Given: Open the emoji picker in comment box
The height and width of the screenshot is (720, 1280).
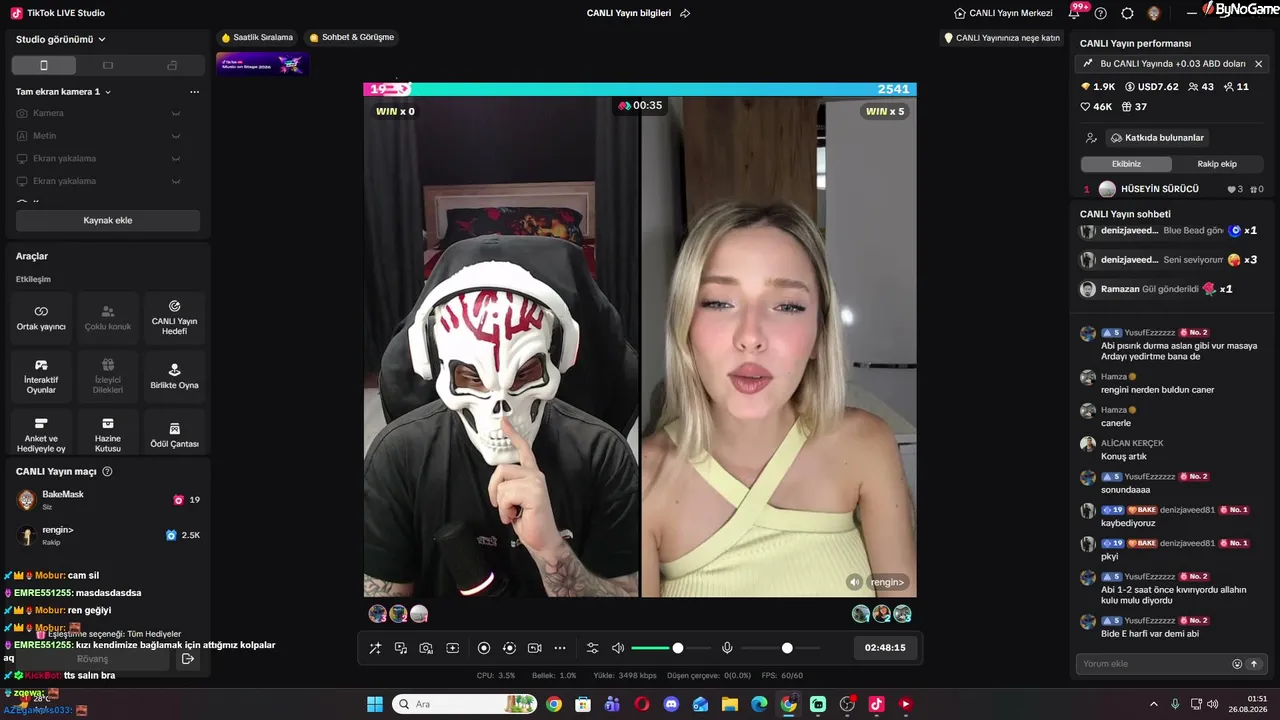Looking at the screenshot, I should pos(1237,664).
